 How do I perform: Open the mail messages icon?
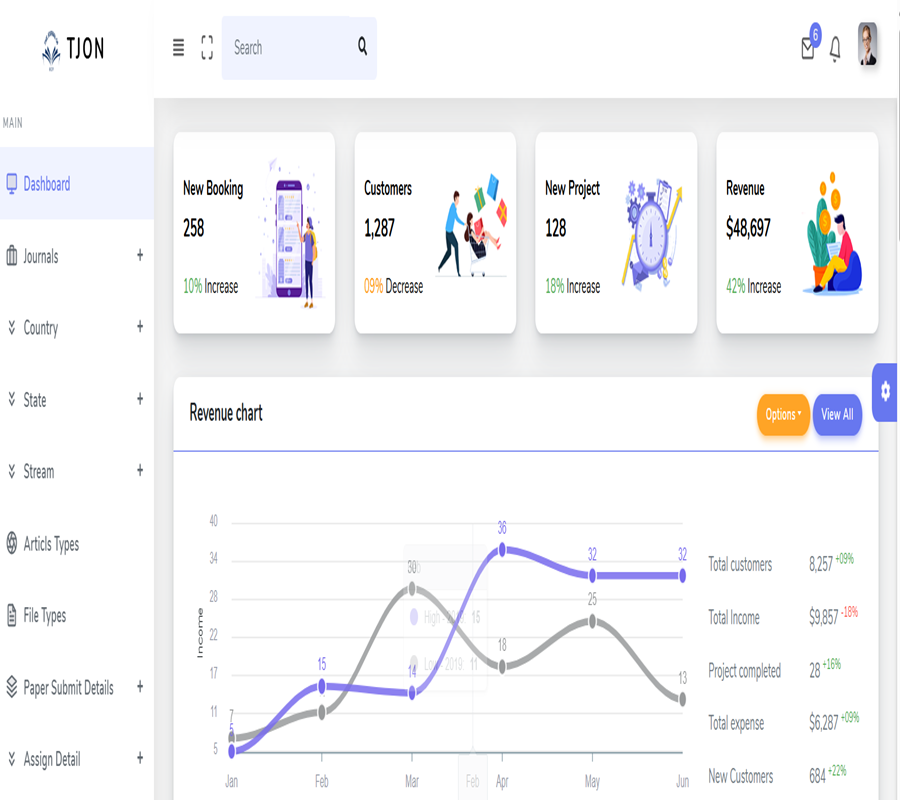(808, 48)
